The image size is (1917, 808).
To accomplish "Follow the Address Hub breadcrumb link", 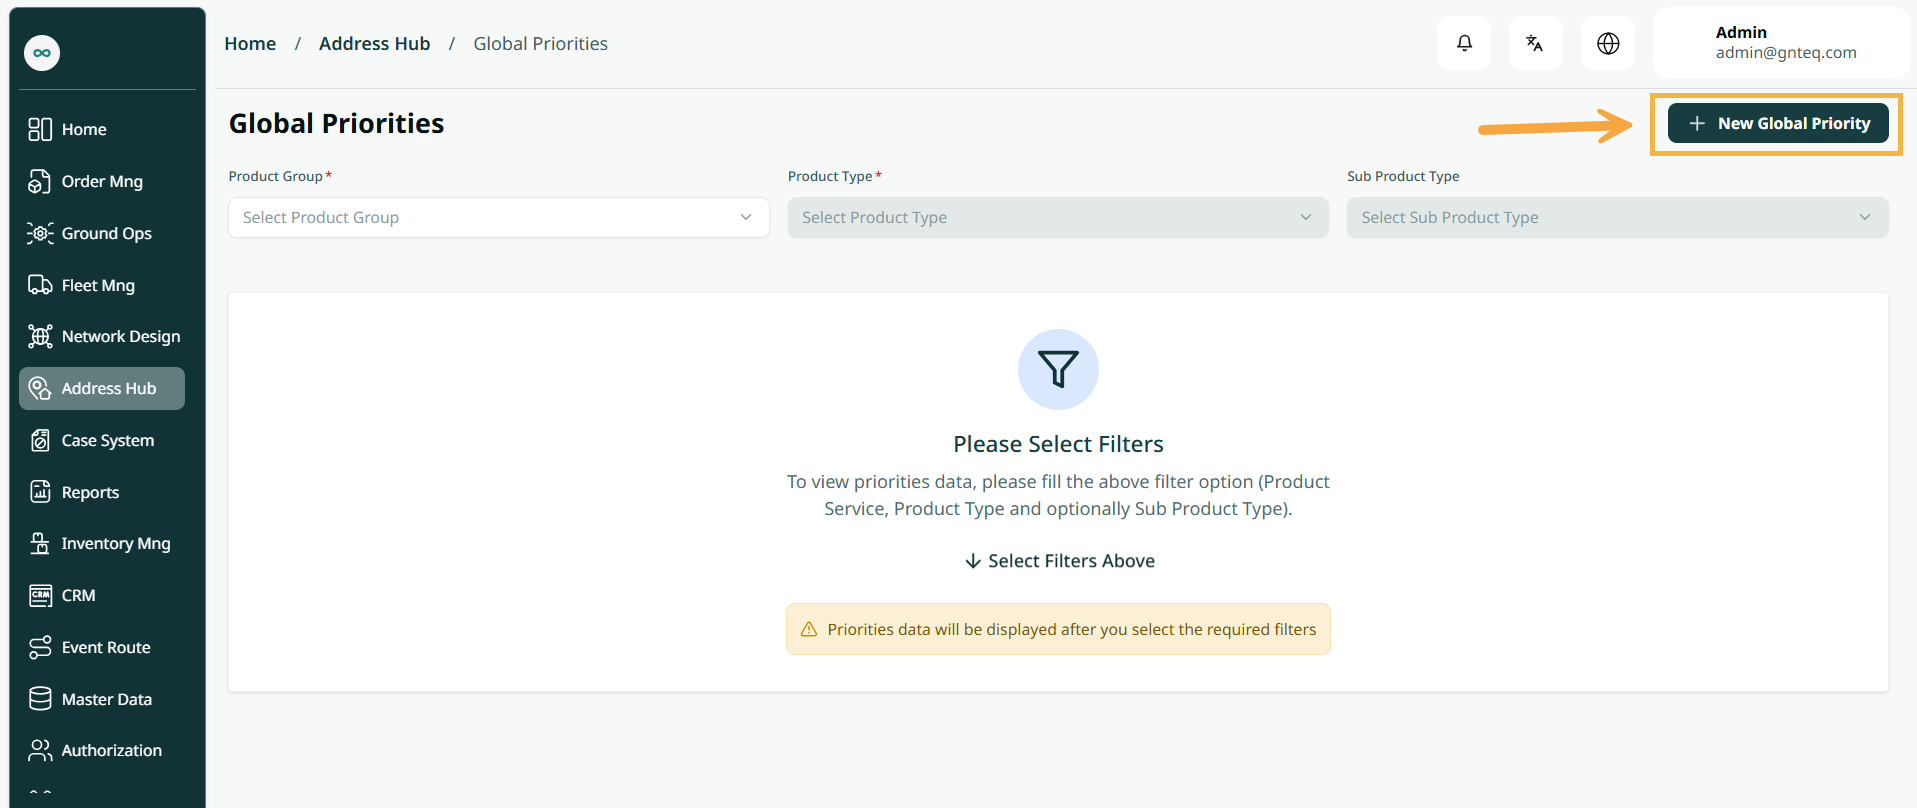I will click(374, 43).
